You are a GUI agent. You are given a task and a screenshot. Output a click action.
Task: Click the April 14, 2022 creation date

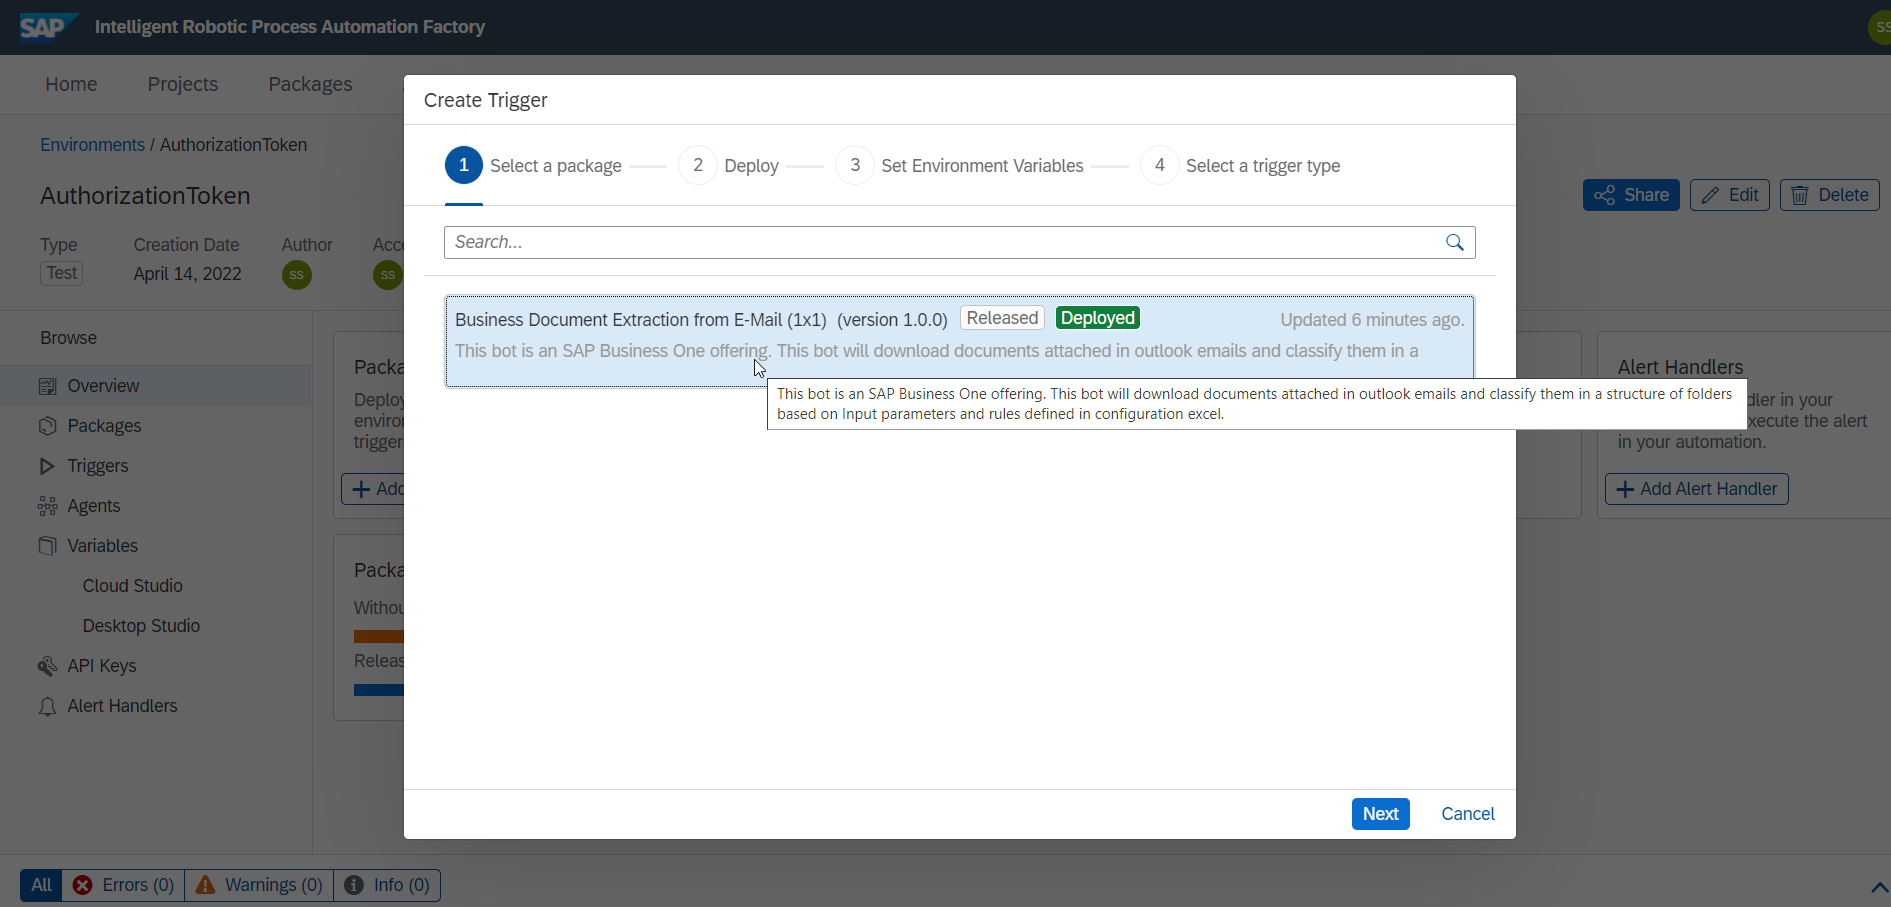pos(187,274)
